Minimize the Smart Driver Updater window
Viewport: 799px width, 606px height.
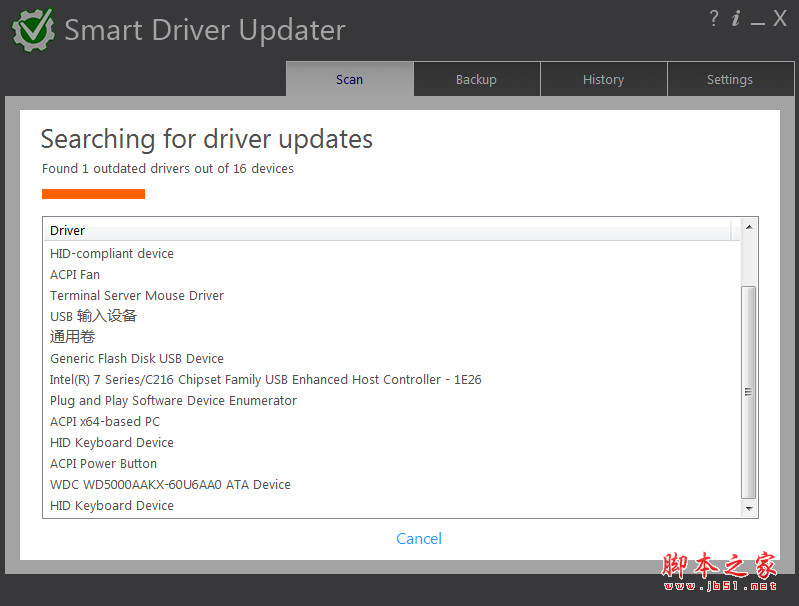click(757, 22)
